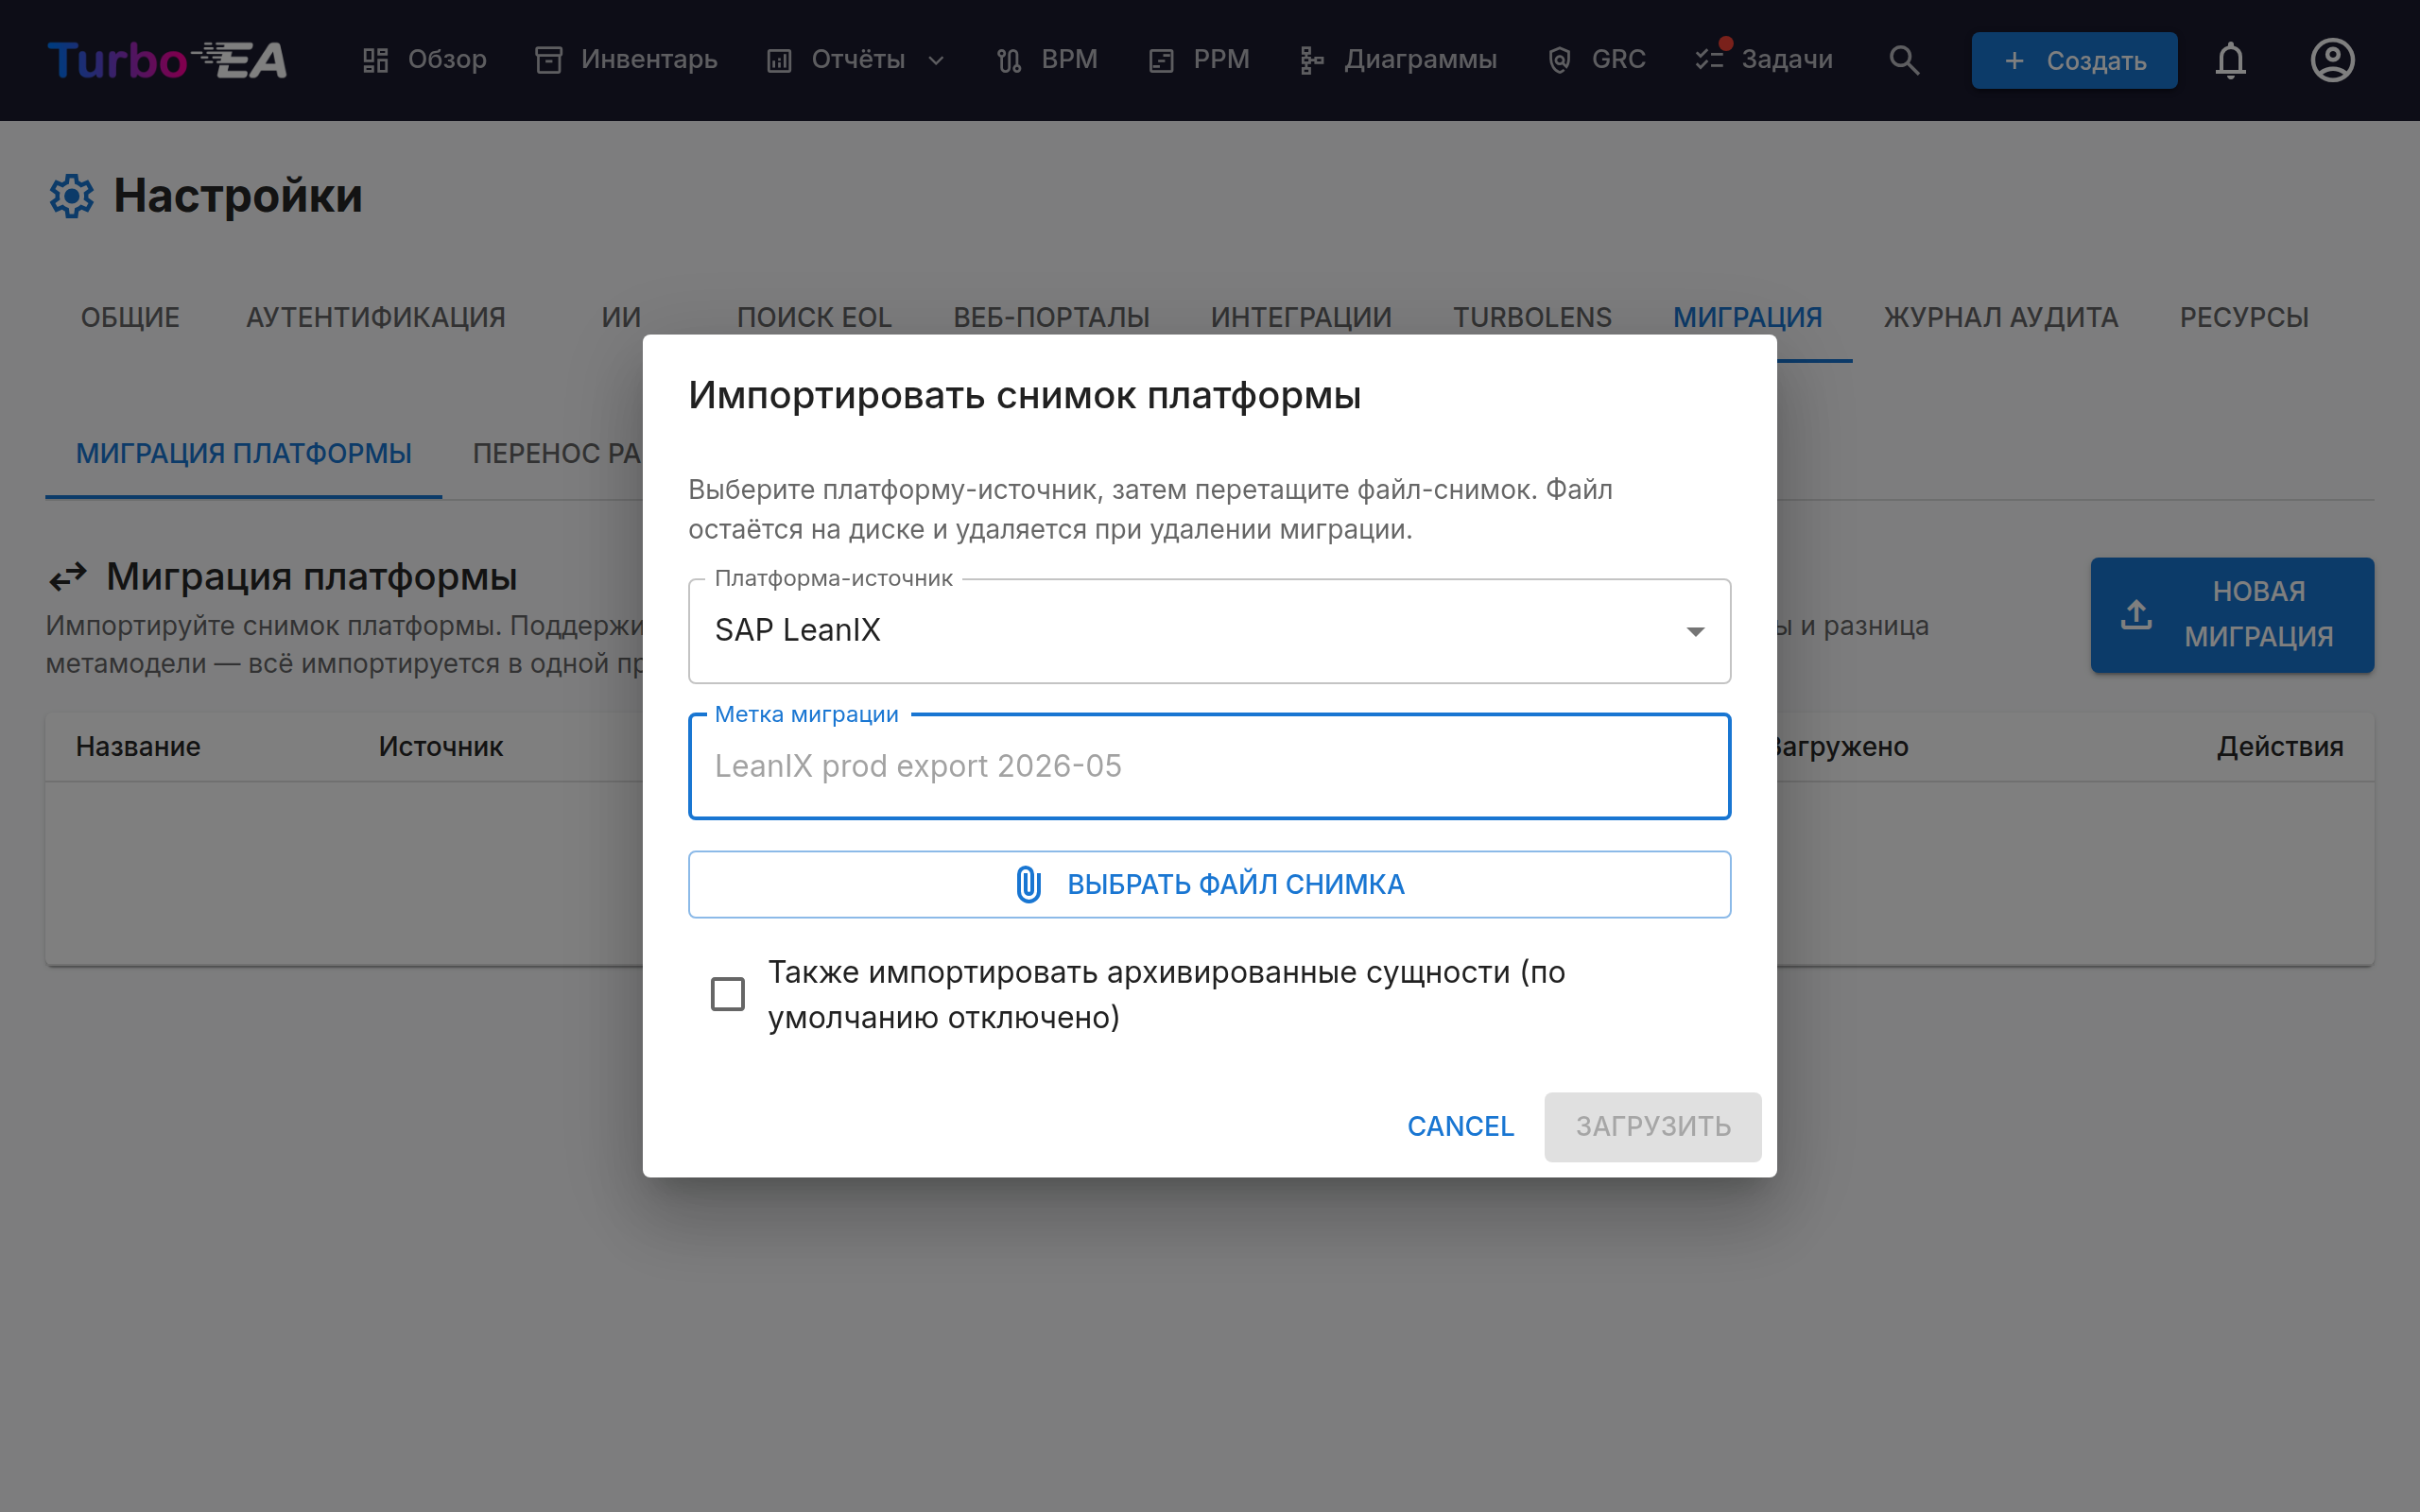Switch to the TURBOLENS tab
Image resolution: width=2420 pixels, height=1512 pixels.
tap(1532, 317)
